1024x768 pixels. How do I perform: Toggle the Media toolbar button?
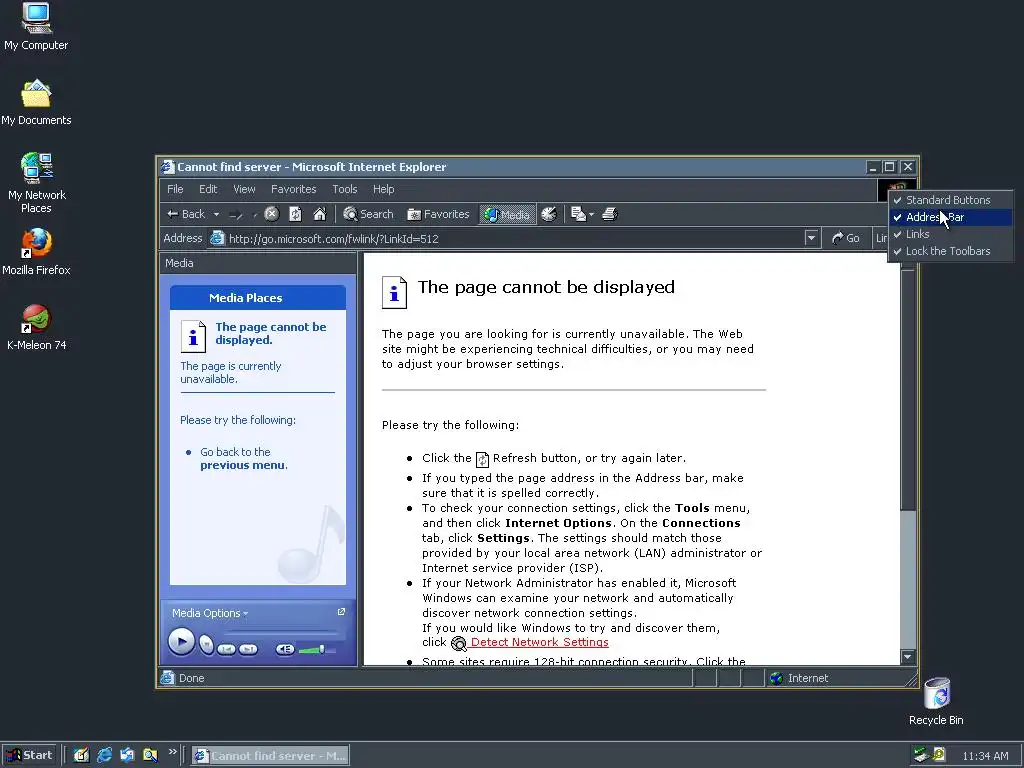click(x=507, y=214)
